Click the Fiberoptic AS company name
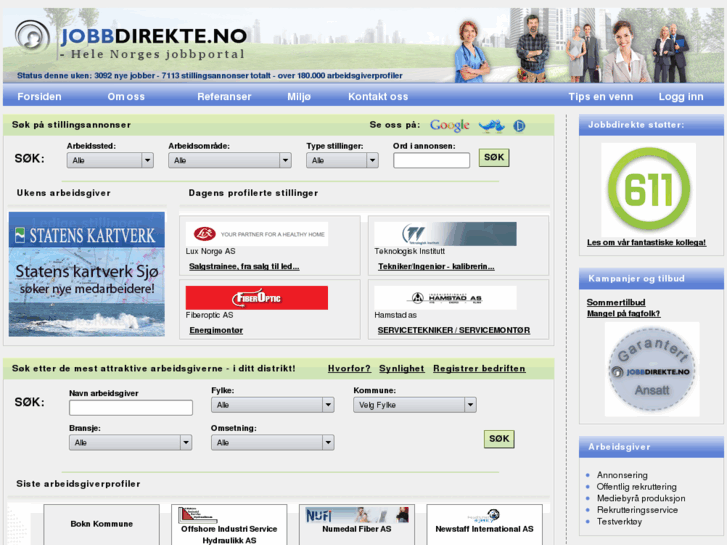727x545 pixels. pyautogui.click(x=210, y=315)
